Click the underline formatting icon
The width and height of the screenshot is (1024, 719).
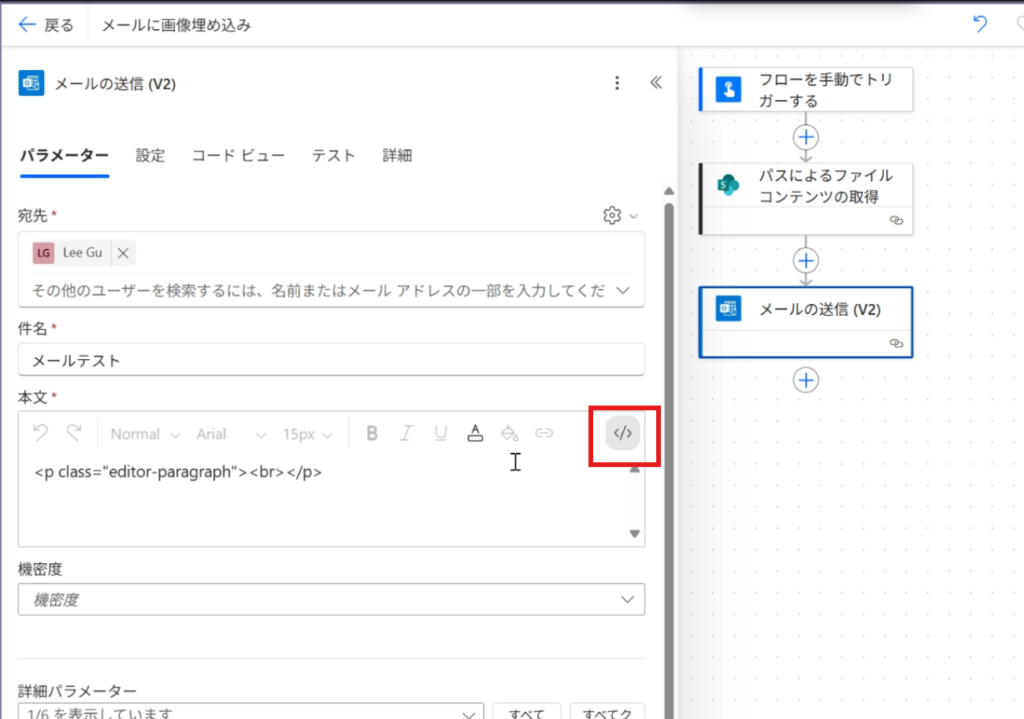point(440,433)
